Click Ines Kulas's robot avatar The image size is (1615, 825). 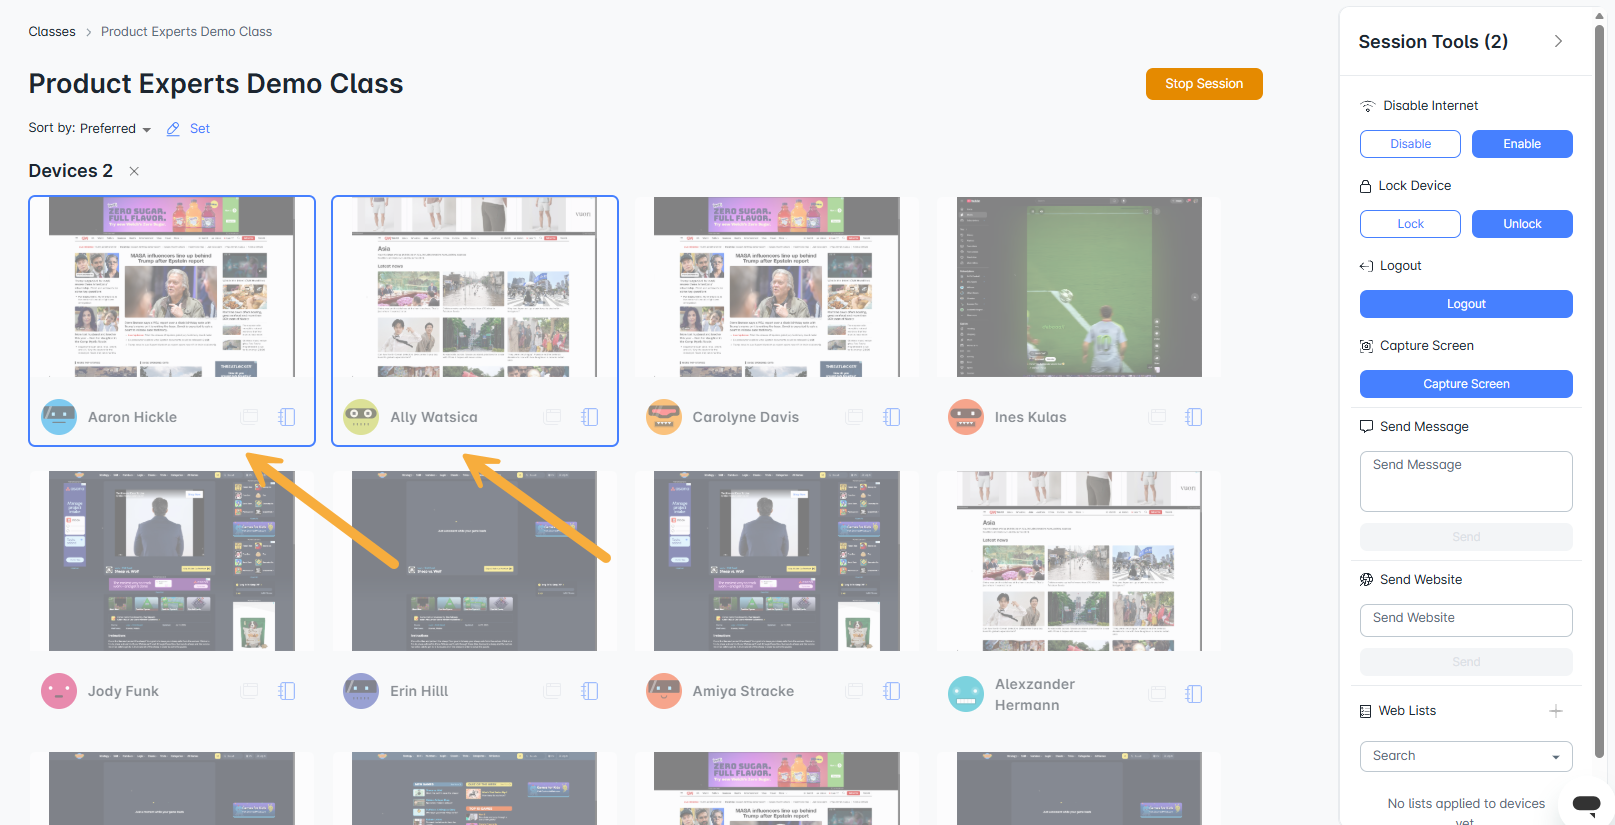(966, 417)
